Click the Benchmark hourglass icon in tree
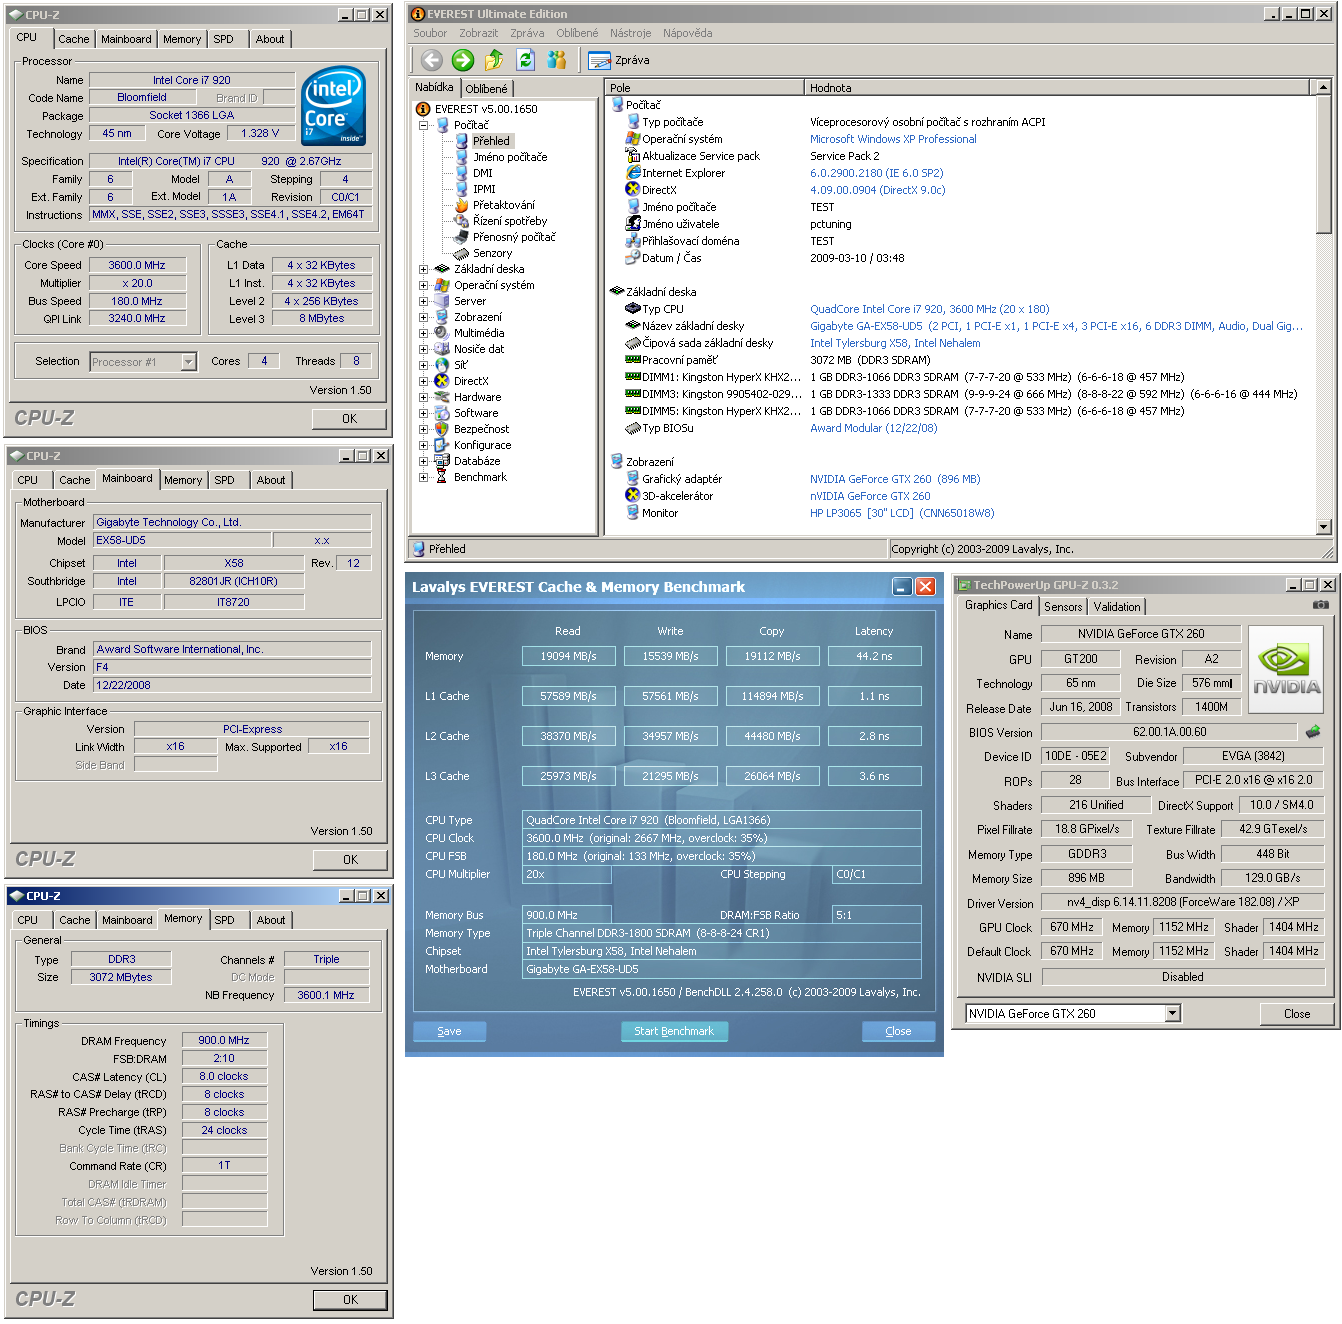The height and width of the screenshot is (1324, 1342). click(x=441, y=477)
